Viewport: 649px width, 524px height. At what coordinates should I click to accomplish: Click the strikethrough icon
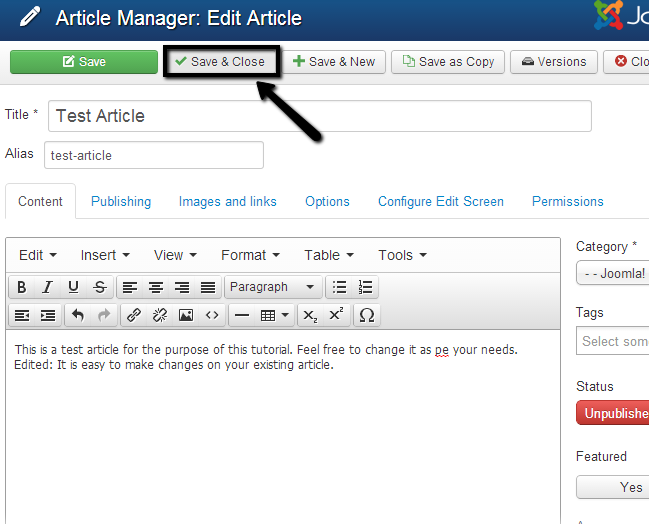99,287
